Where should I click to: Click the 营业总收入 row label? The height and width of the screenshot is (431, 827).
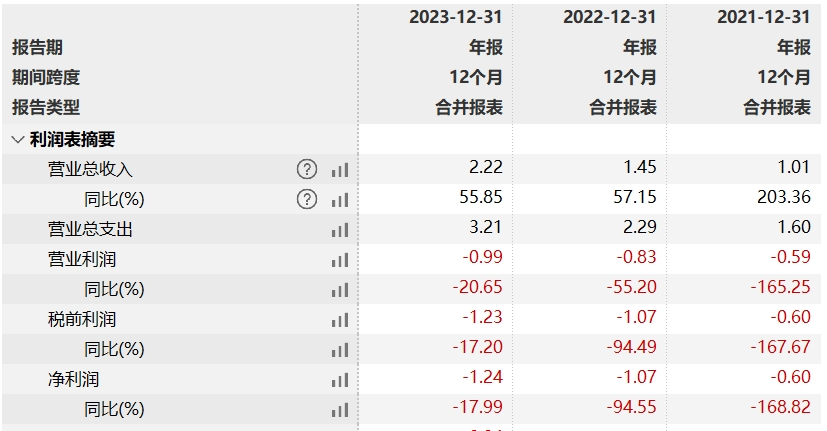point(90,170)
